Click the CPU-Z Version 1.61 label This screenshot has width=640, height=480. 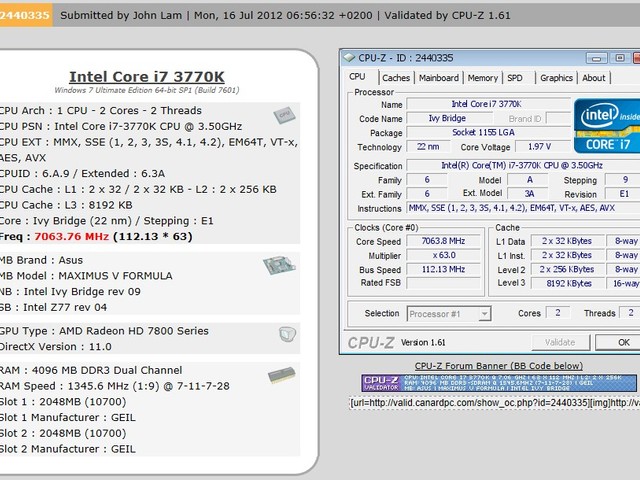tap(423, 343)
